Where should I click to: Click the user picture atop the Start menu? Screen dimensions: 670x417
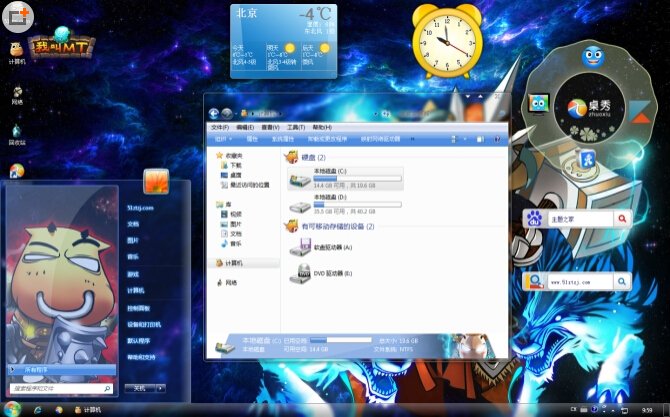[156, 181]
